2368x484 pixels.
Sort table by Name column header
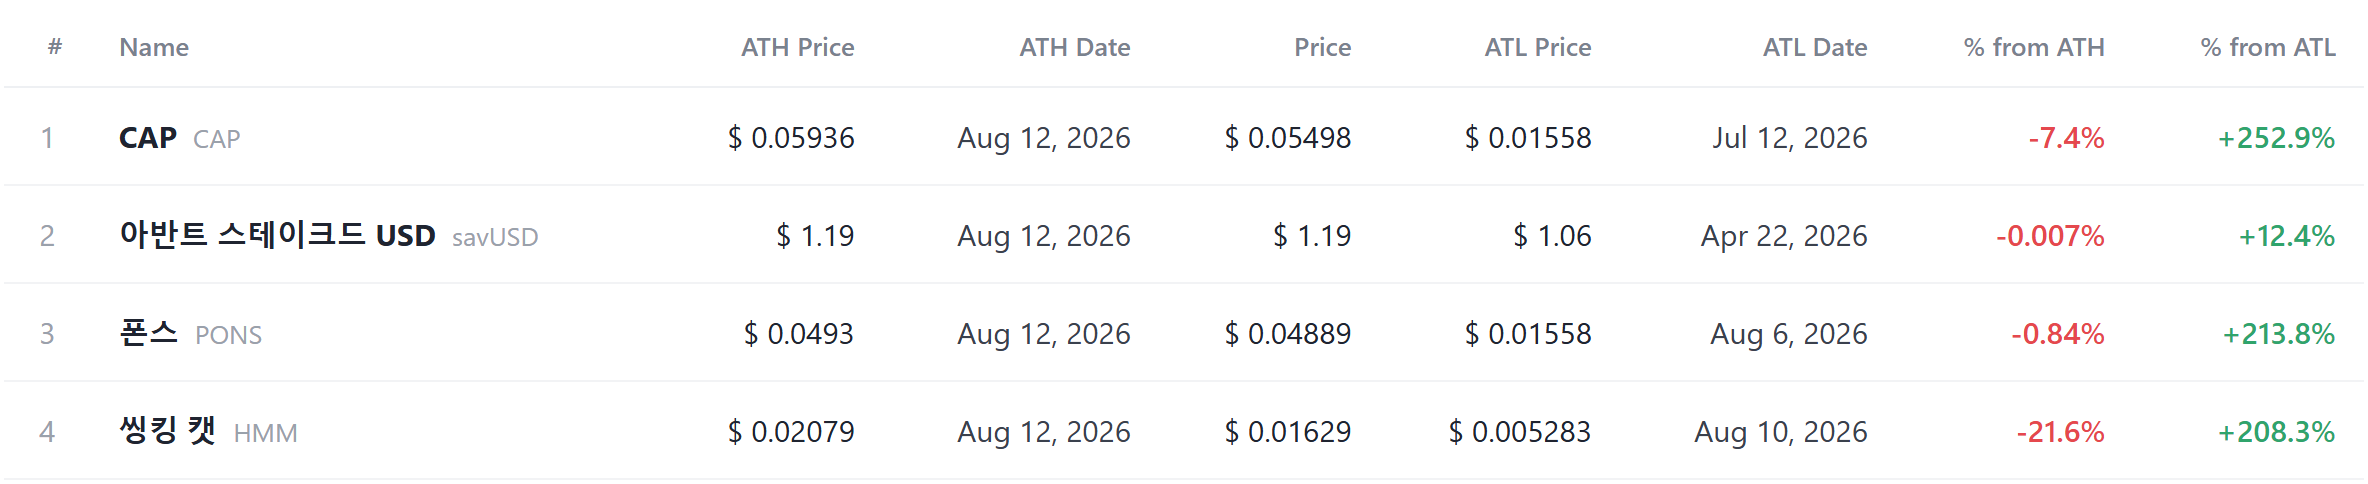point(154,47)
